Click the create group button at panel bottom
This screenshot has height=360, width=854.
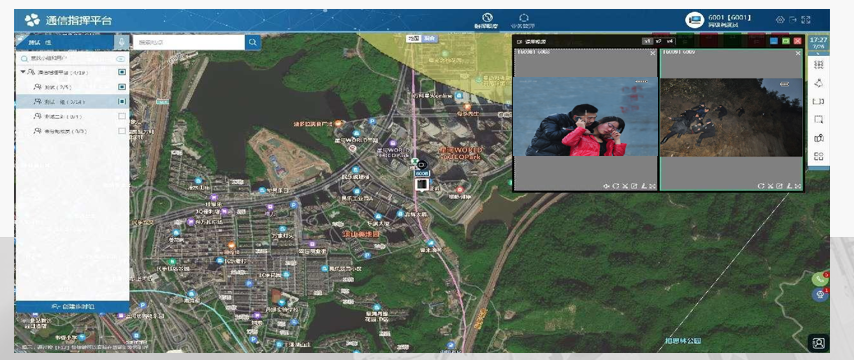coord(72,307)
